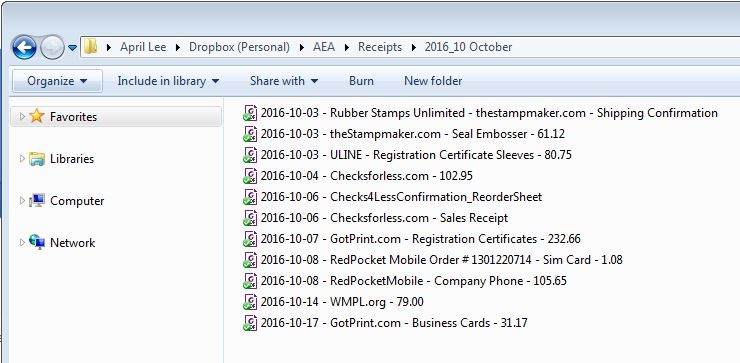Open the Share with menu

pos(284,81)
